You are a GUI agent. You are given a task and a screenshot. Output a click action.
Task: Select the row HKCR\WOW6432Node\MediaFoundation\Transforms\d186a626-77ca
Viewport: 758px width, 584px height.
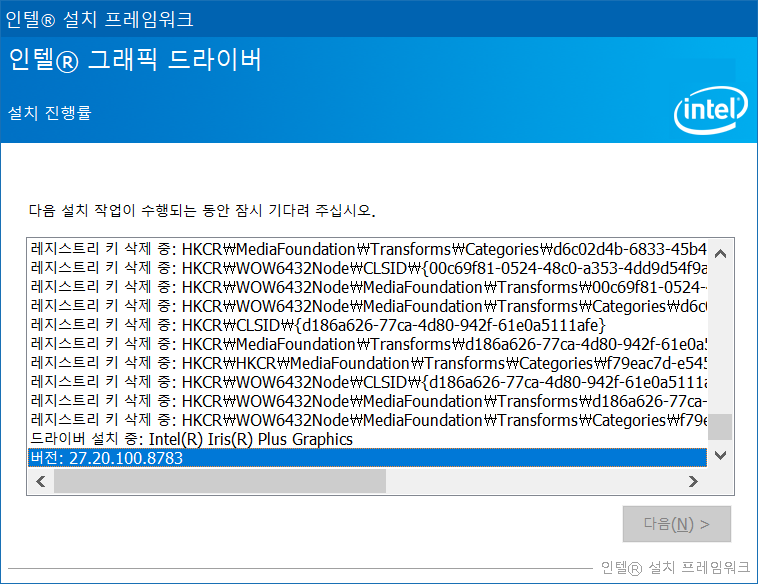click(367, 401)
